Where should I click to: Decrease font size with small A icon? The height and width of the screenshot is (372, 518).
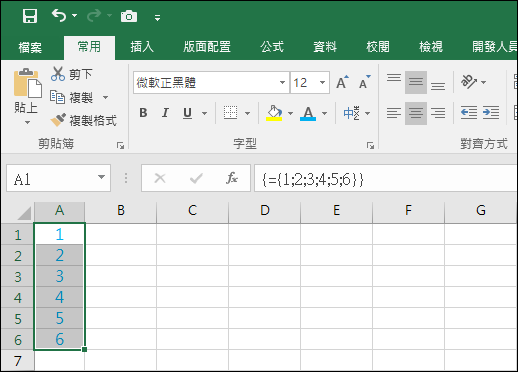point(364,82)
